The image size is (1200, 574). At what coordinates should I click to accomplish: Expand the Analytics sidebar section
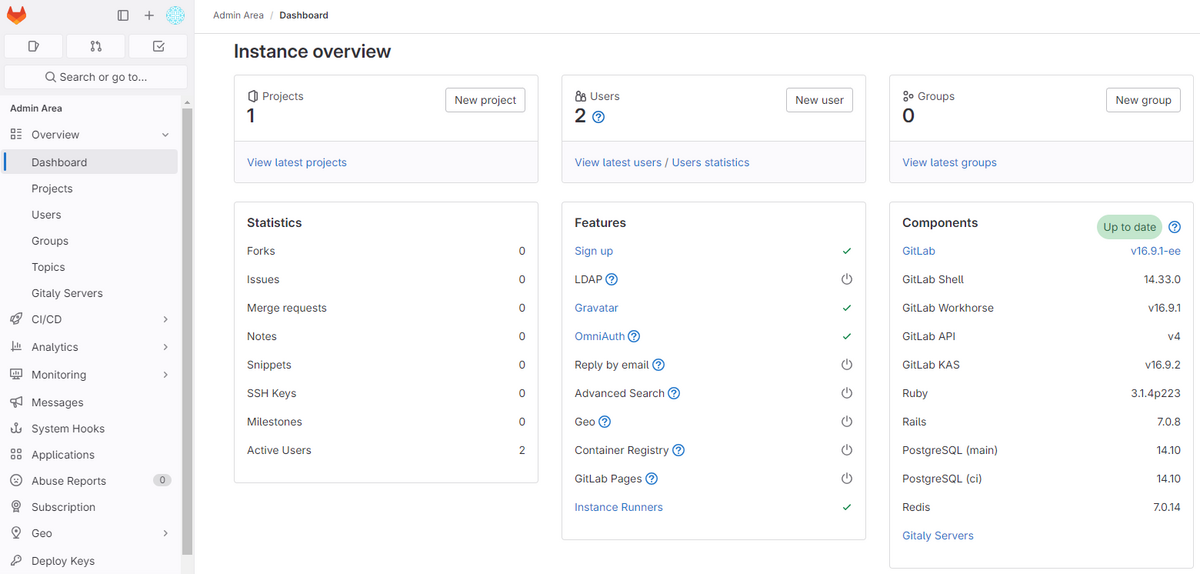(x=165, y=347)
